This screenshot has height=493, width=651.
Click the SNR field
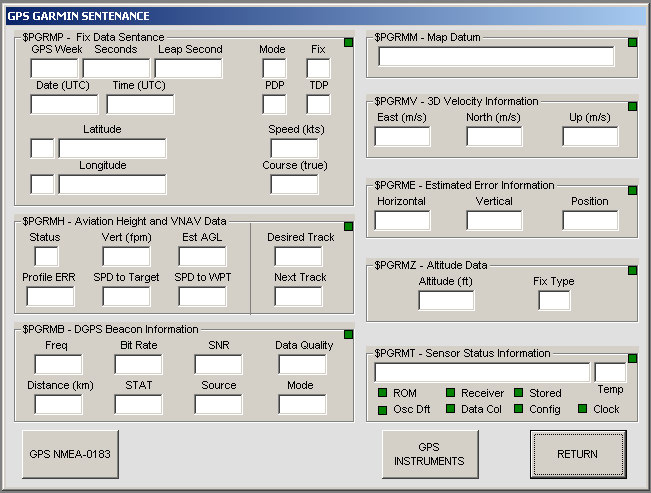[x=218, y=364]
